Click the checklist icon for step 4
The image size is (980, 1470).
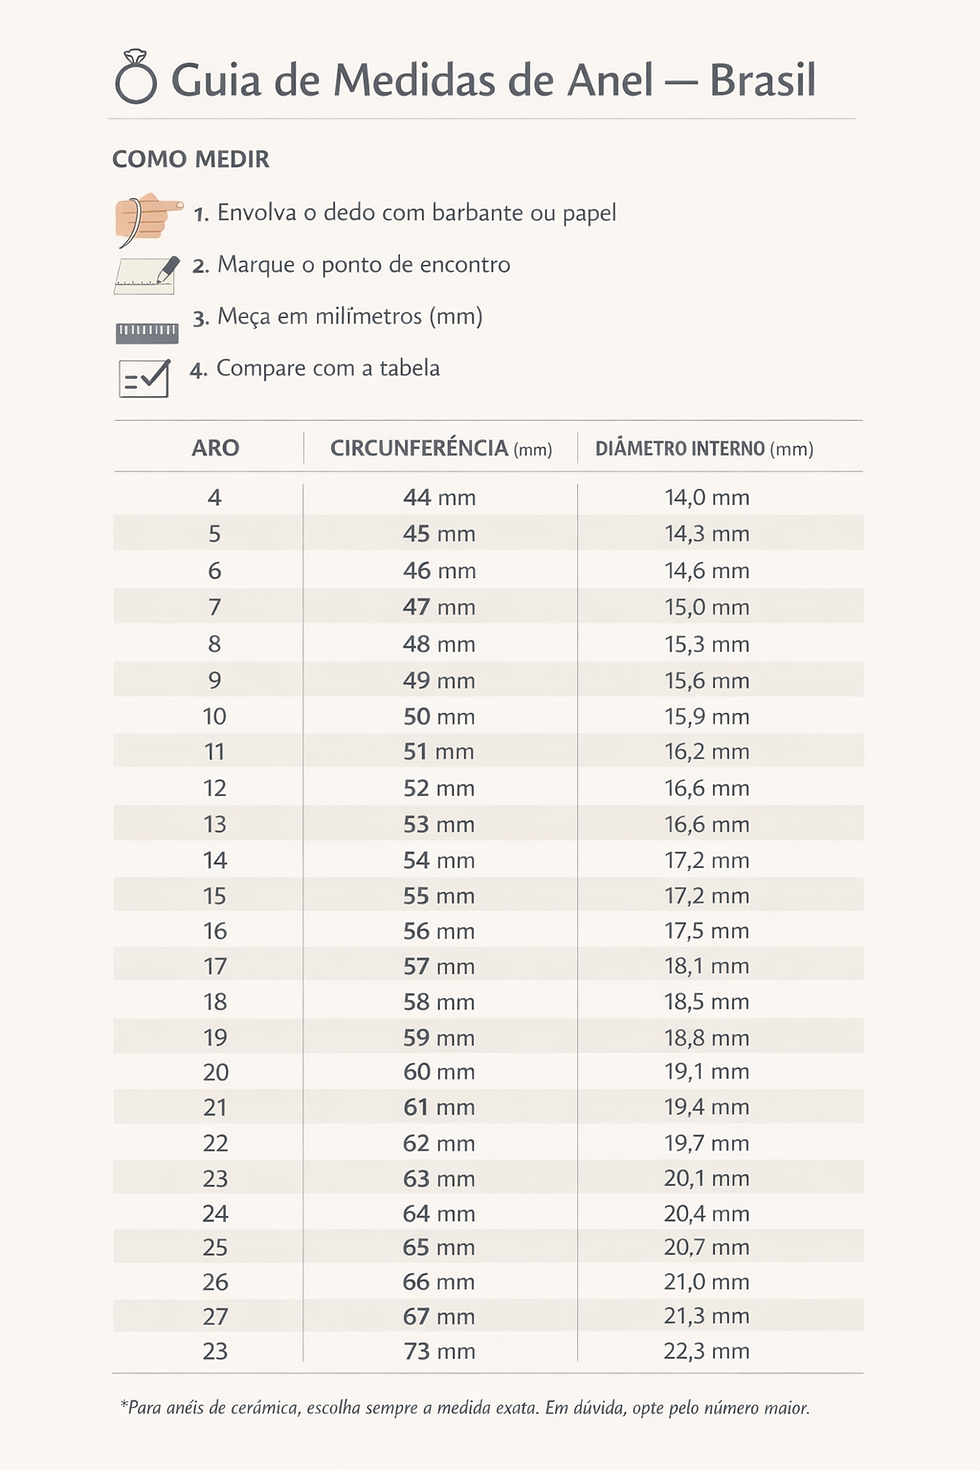click(x=145, y=378)
